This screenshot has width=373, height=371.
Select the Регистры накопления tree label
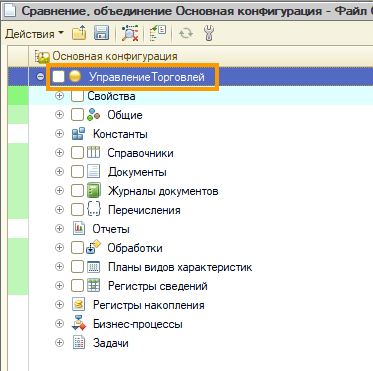pyautogui.click(x=149, y=305)
